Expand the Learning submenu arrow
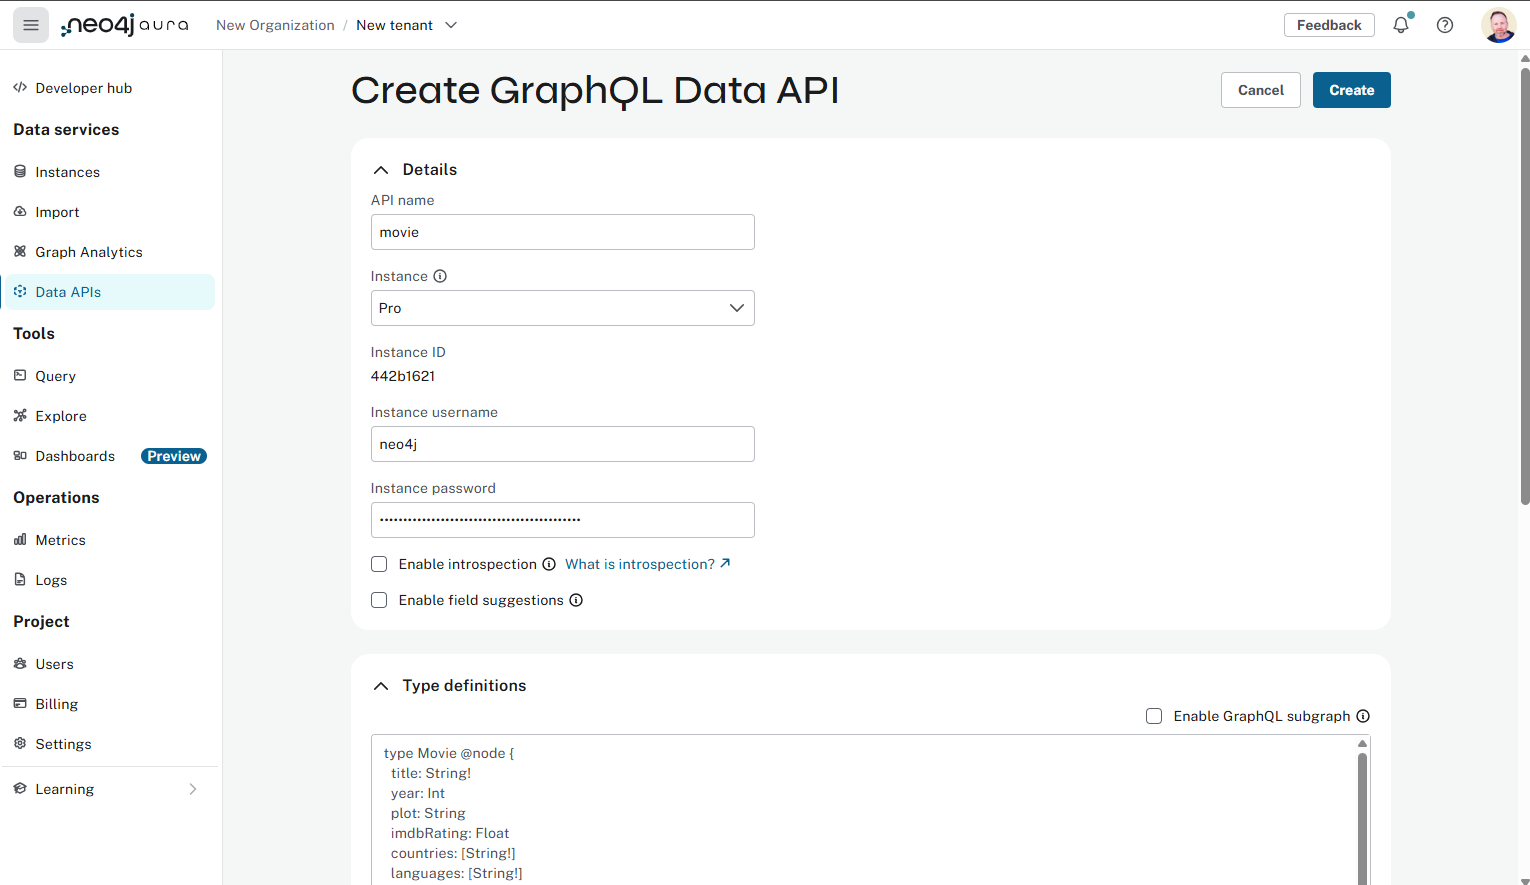The image size is (1530, 885). [193, 789]
